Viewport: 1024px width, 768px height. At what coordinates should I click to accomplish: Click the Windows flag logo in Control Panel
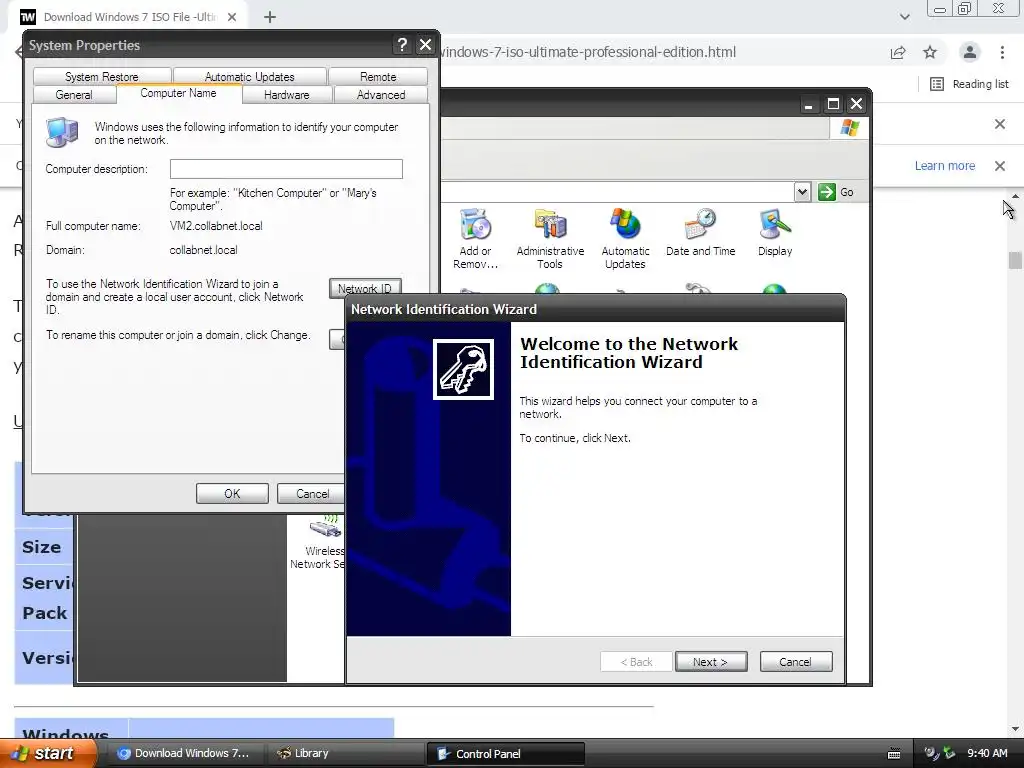coord(850,127)
